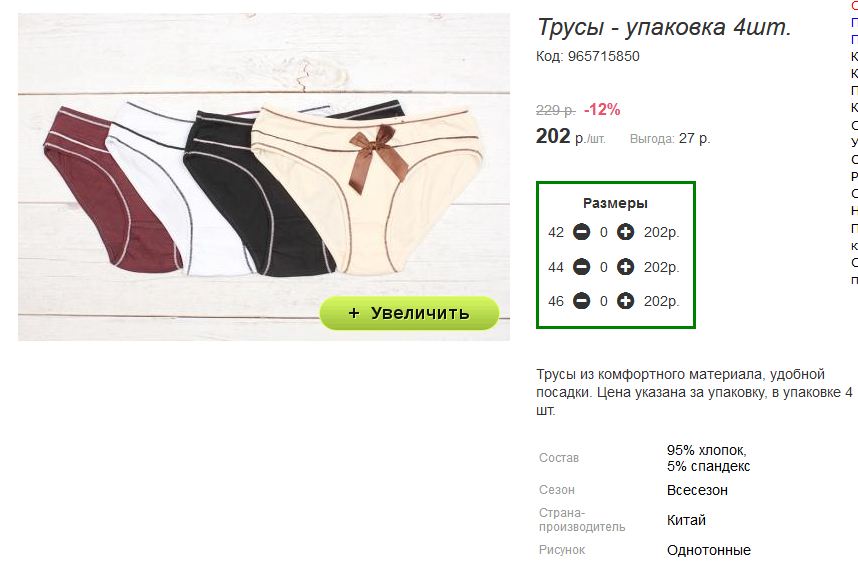
Task: Click the 202р. price beside size 42
Action: click(662, 233)
